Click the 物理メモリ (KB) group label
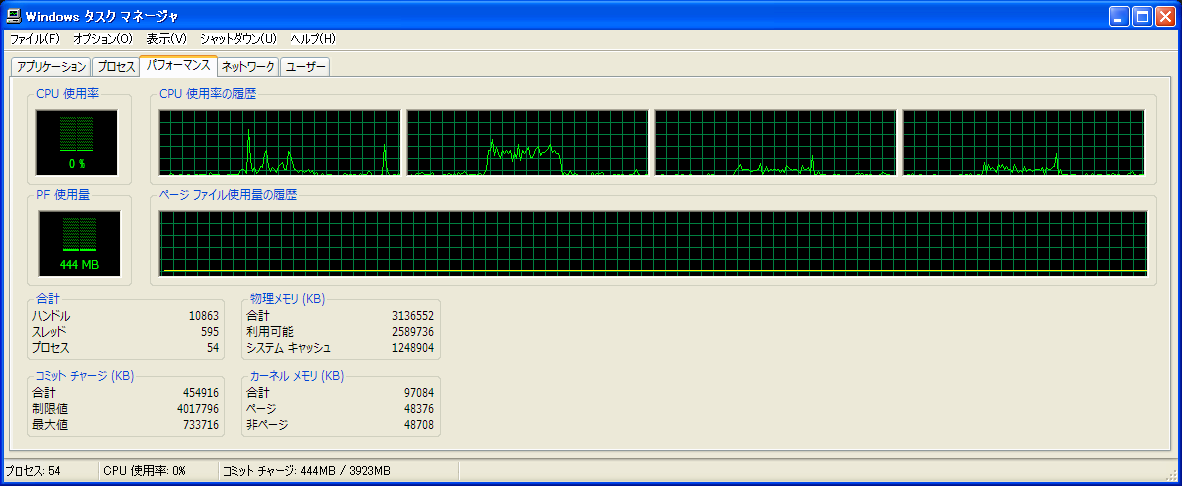The image size is (1182, 486). click(287, 299)
